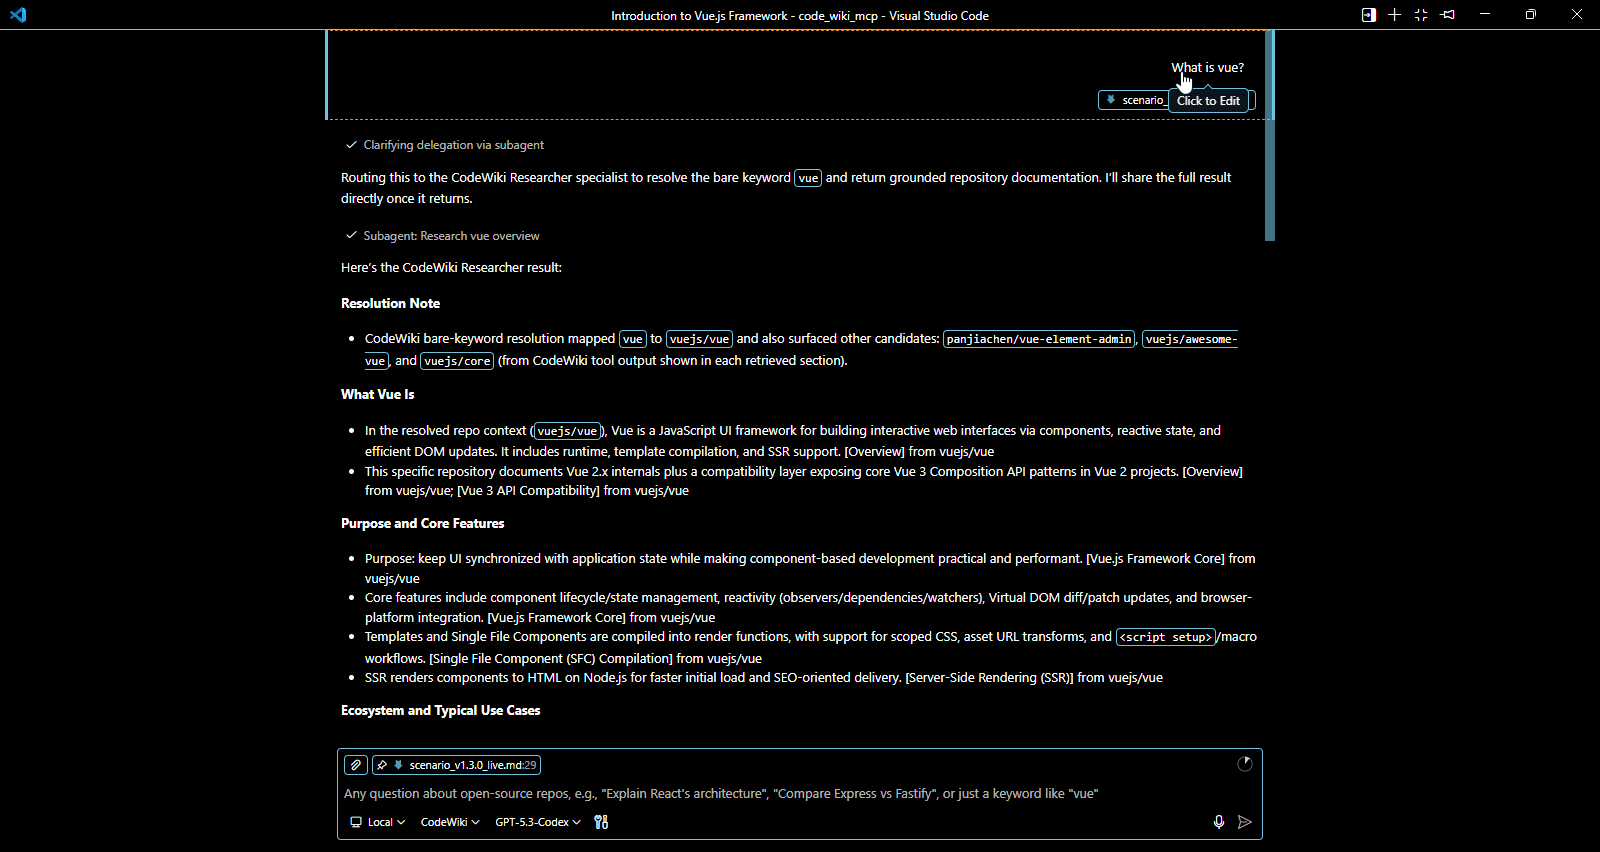Image resolution: width=1600 pixels, height=852 pixels.
Task: Click the pin icon in the title bar
Action: [1448, 15]
